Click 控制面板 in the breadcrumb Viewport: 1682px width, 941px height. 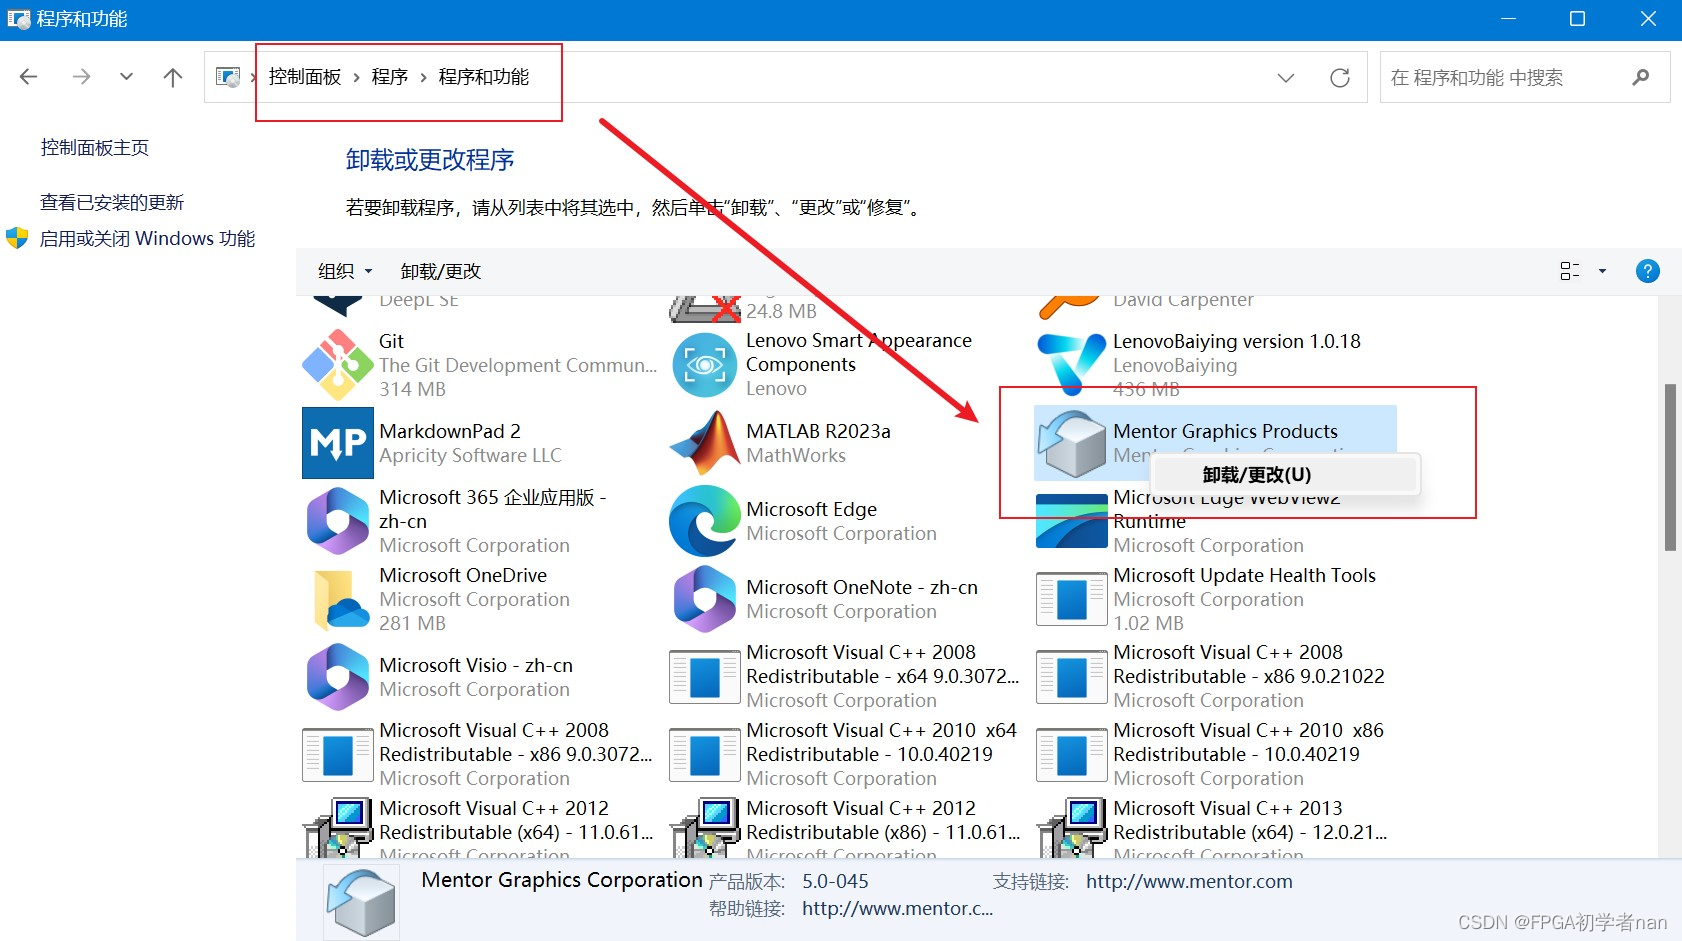click(305, 77)
